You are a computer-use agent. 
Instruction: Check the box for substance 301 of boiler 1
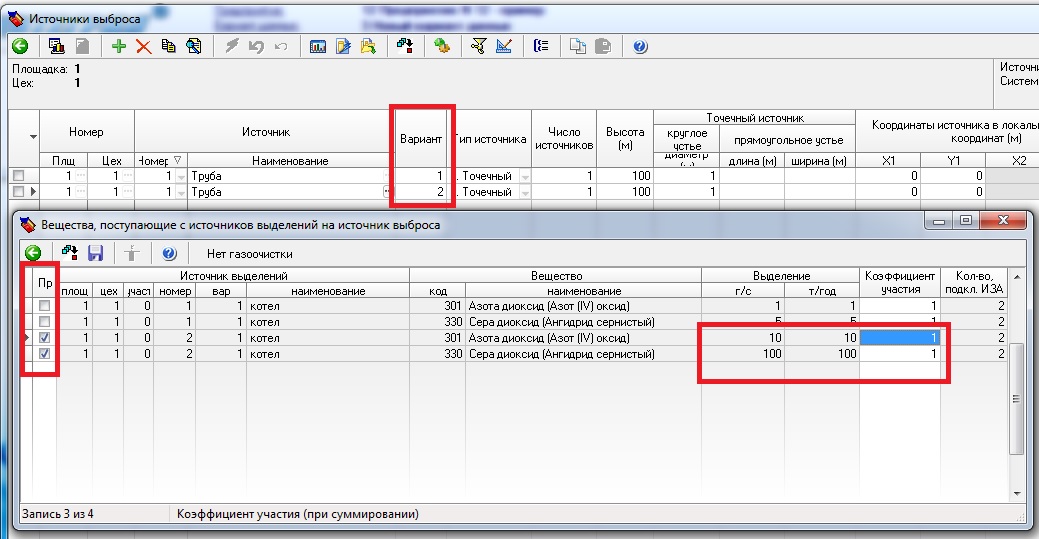[x=44, y=307]
